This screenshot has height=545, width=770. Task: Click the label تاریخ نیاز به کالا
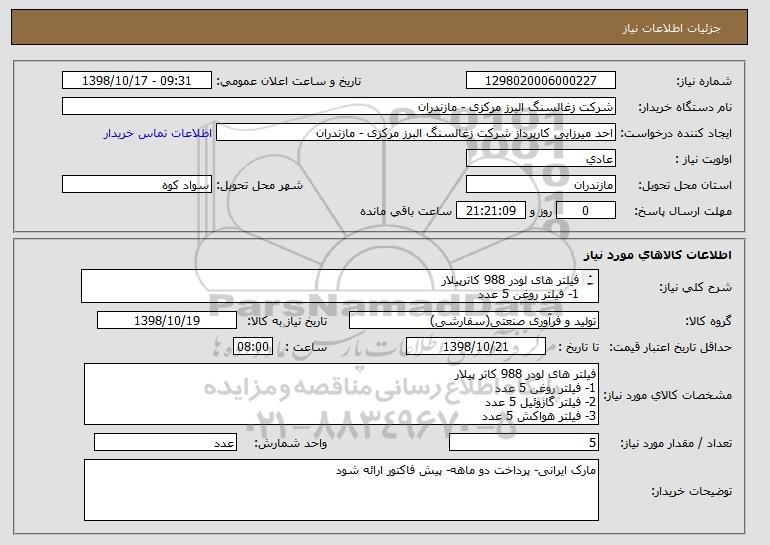287,321
